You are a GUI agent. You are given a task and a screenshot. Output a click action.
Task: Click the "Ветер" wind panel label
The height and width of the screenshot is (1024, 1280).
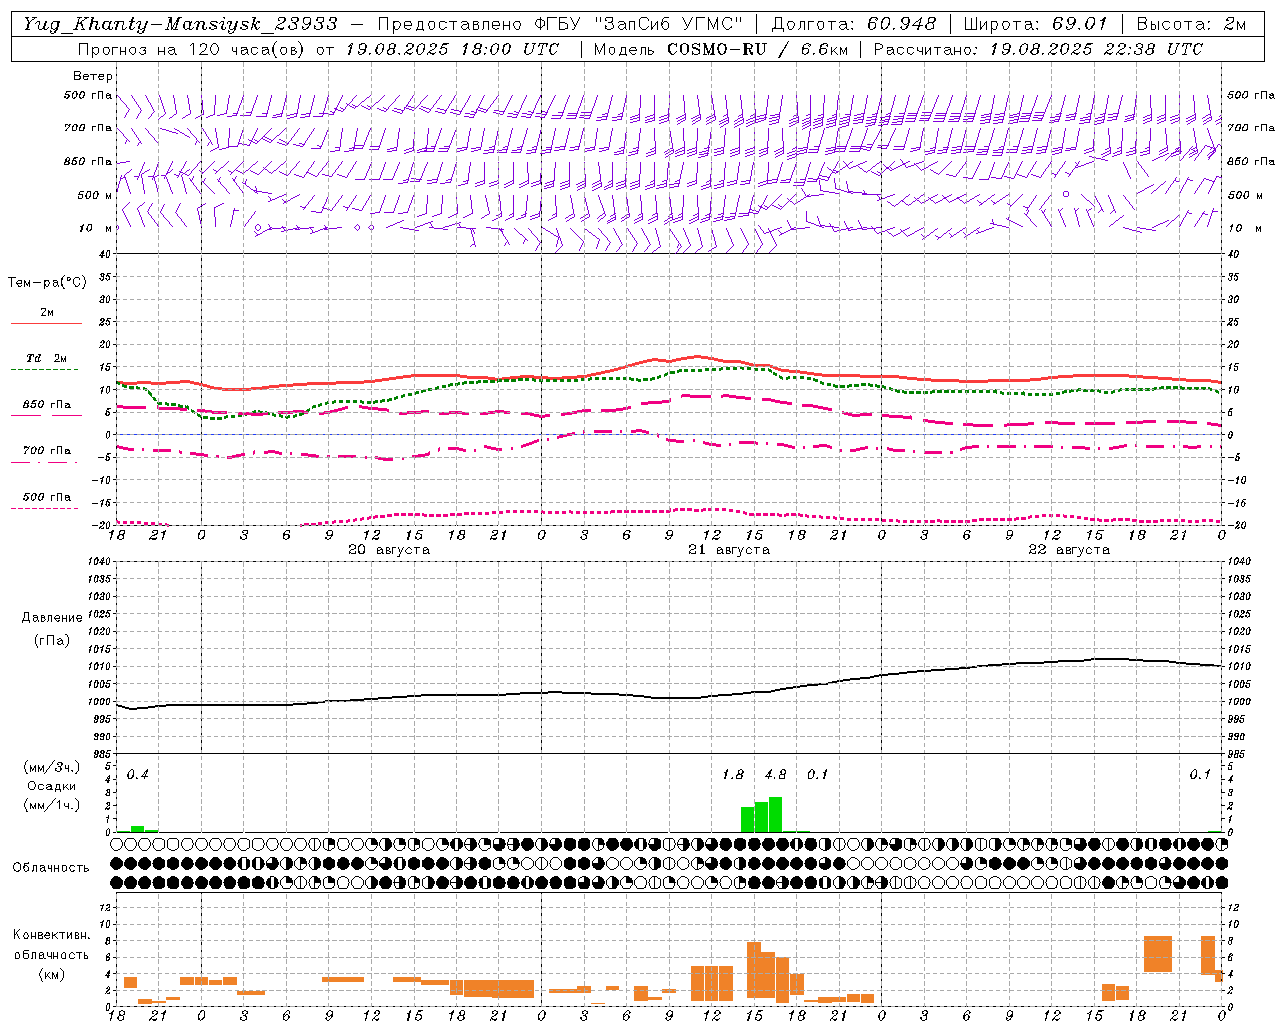coord(93,76)
